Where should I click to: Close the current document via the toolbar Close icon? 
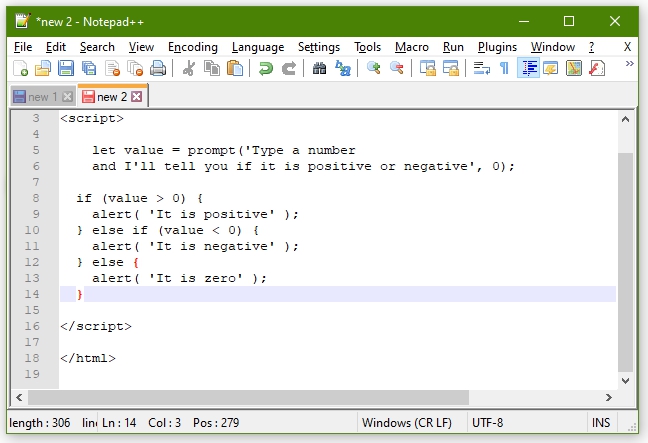click(x=112, y=69)
